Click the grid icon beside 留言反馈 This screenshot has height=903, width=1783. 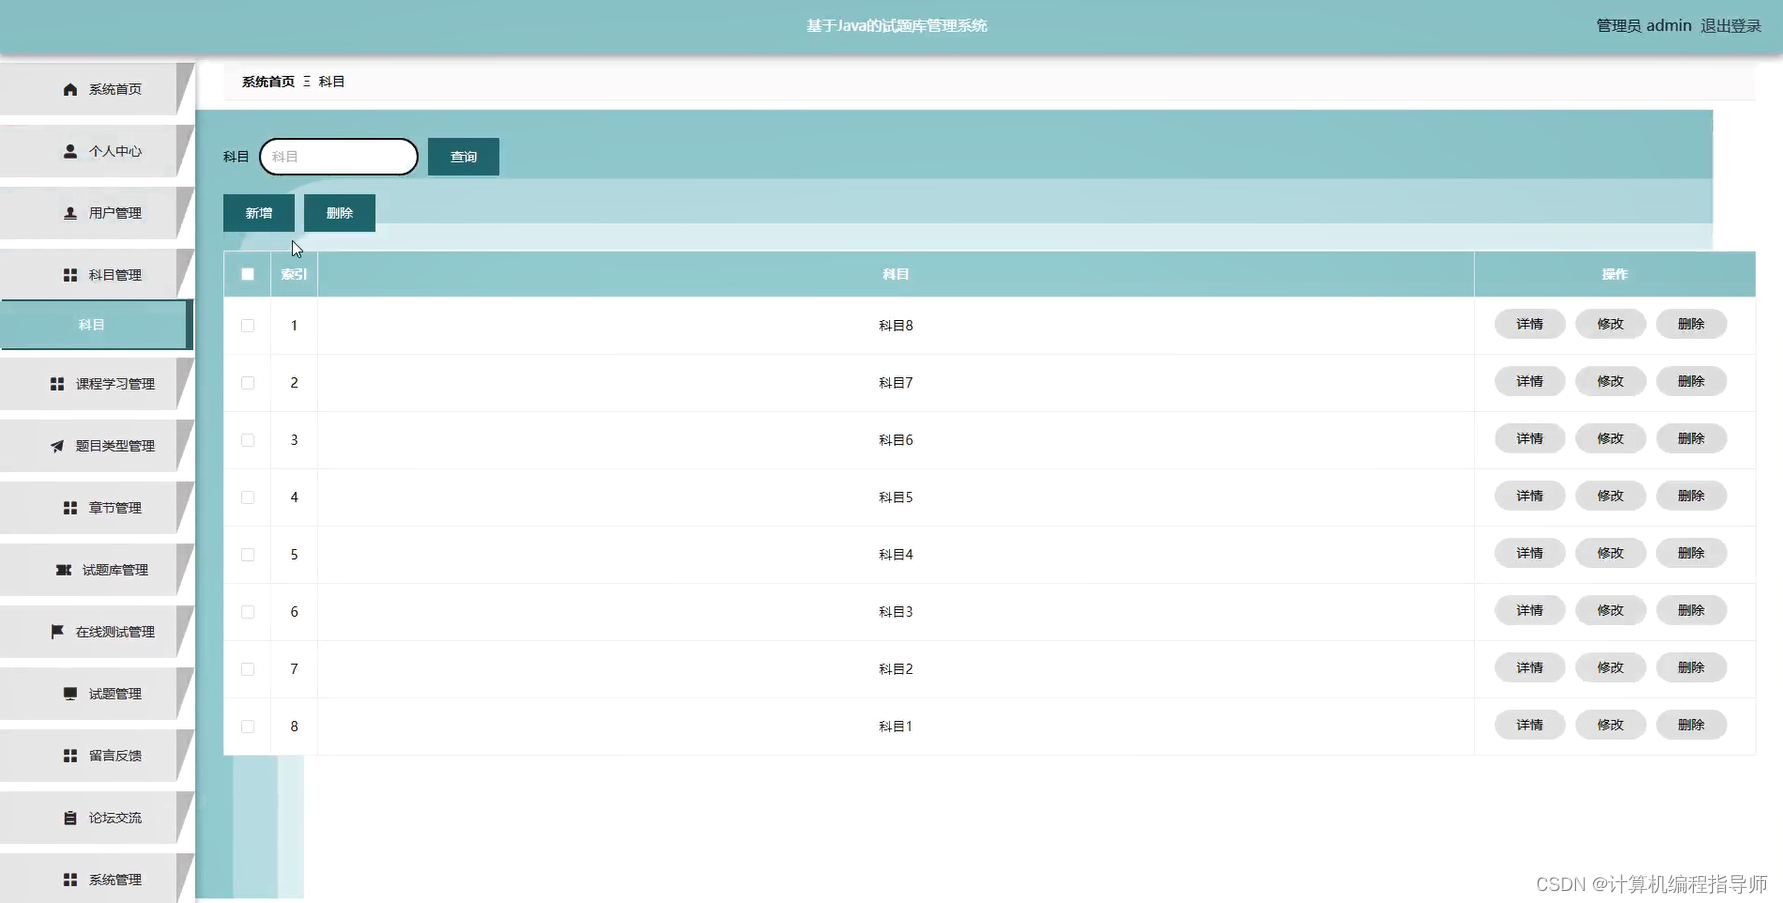click(70, 756)
